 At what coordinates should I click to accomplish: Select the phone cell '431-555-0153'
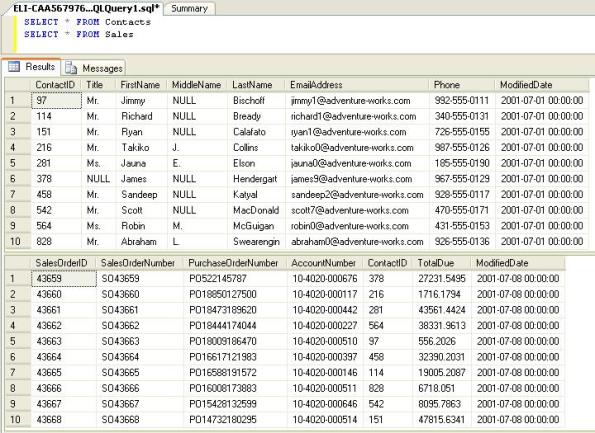[x=462, y=226]
